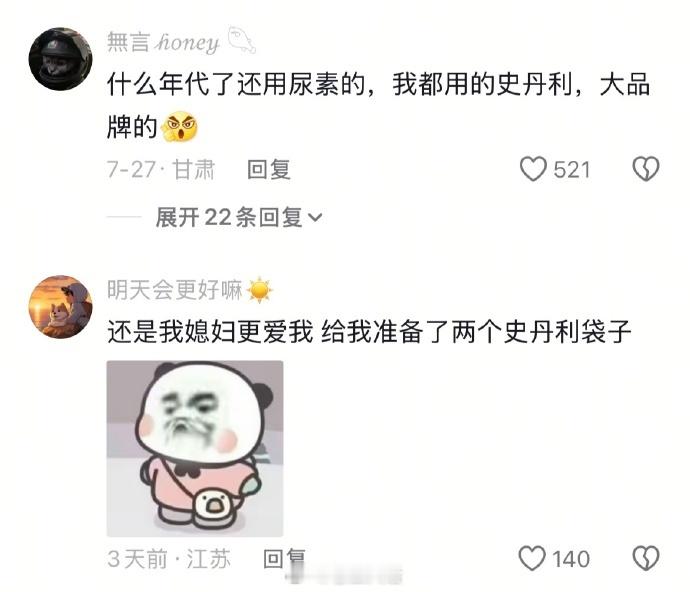Select the comment about 两个史丹利袋子
Image resolution: width=690 pixels, height=592 pixels.
369,331
